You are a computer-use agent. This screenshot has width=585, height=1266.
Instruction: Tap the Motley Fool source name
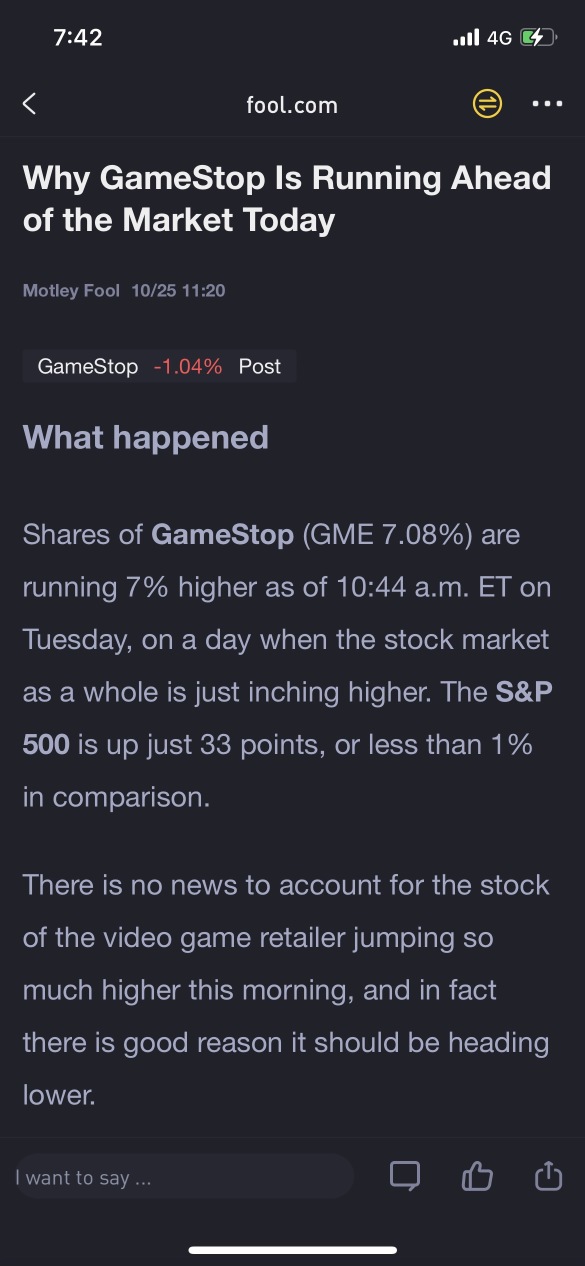[71, 291]
